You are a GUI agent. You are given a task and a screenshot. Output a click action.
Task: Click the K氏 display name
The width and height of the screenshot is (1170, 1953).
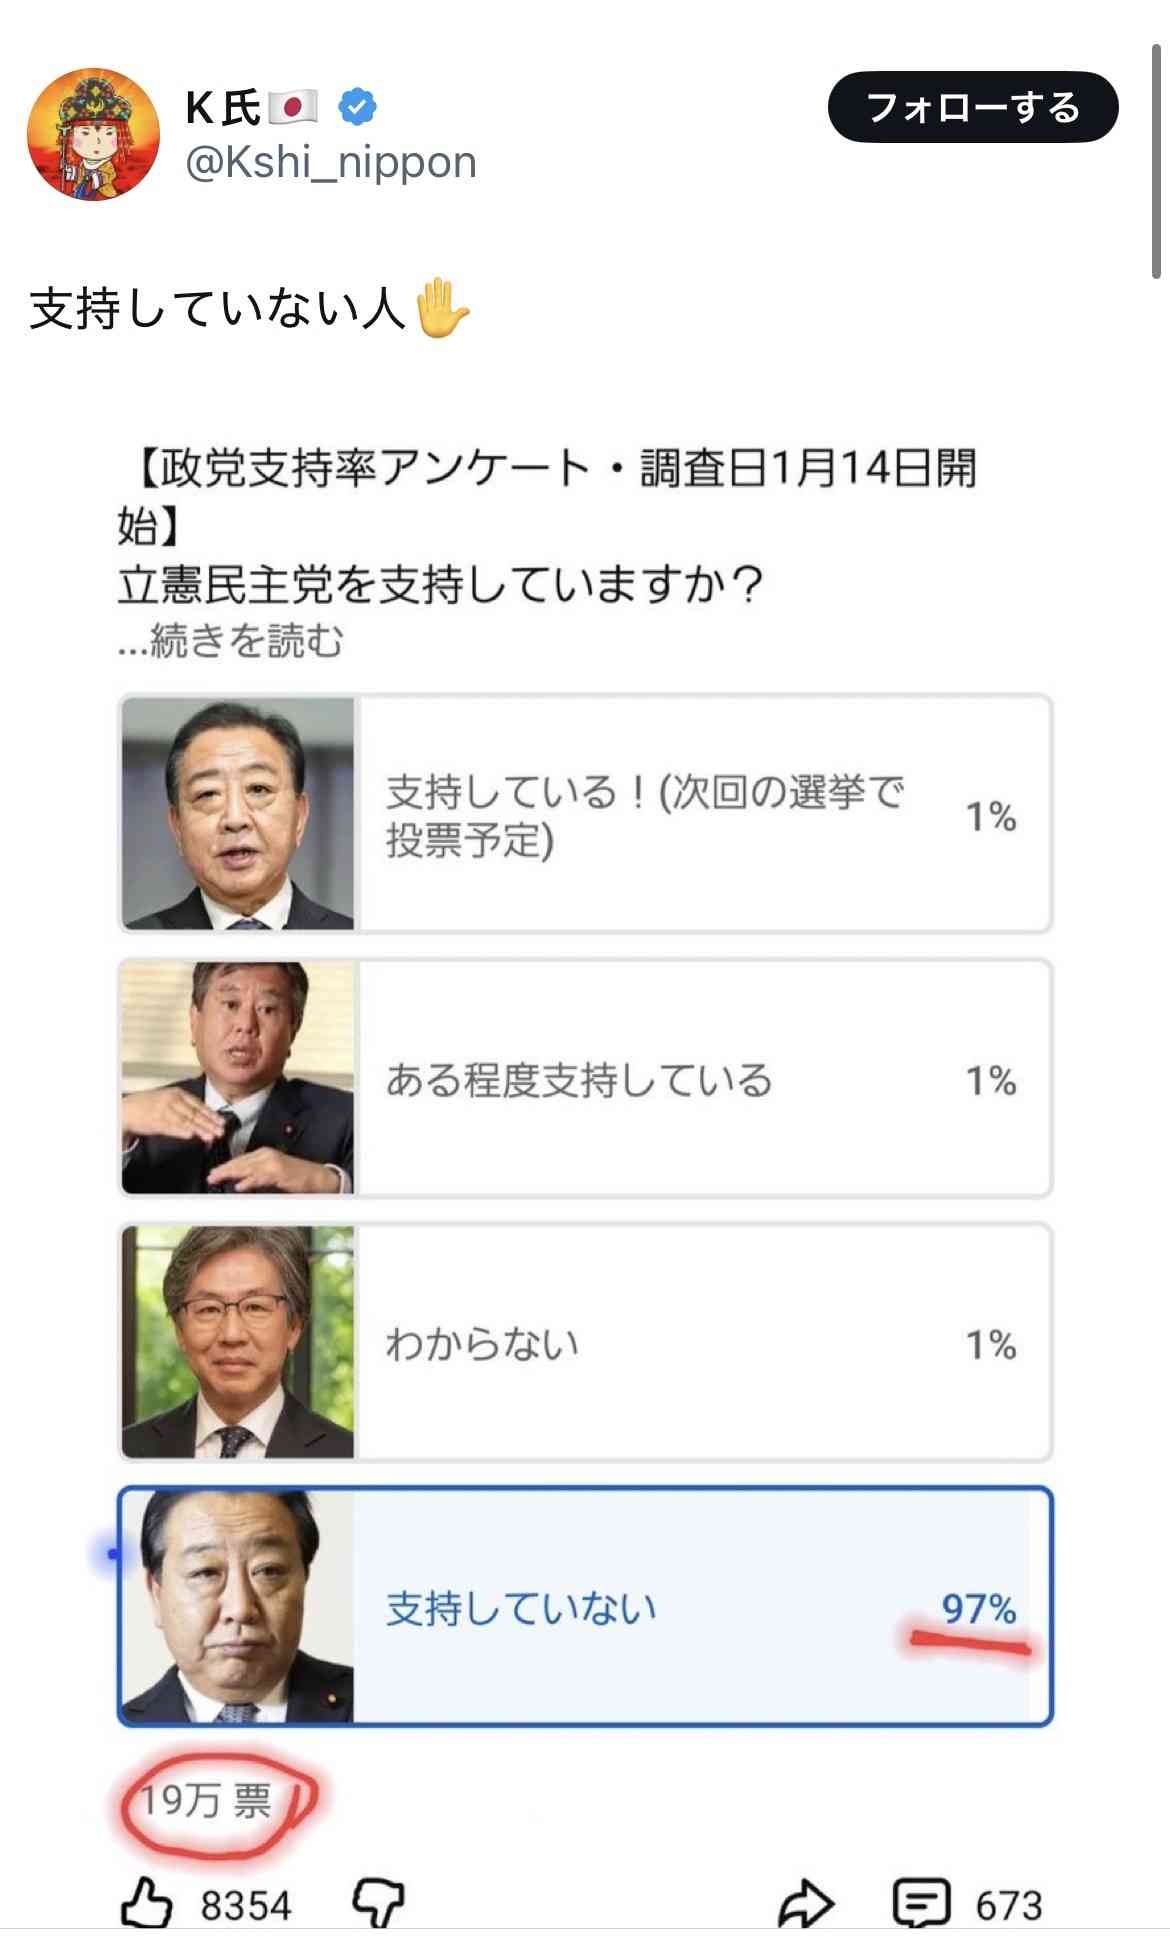pyautogui.click(x=222, y=107)
